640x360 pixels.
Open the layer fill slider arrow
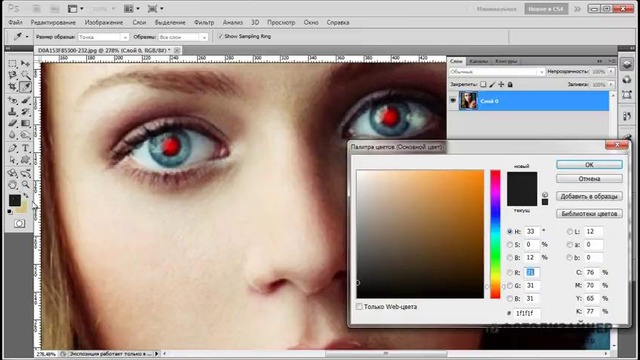click(611, 84)
